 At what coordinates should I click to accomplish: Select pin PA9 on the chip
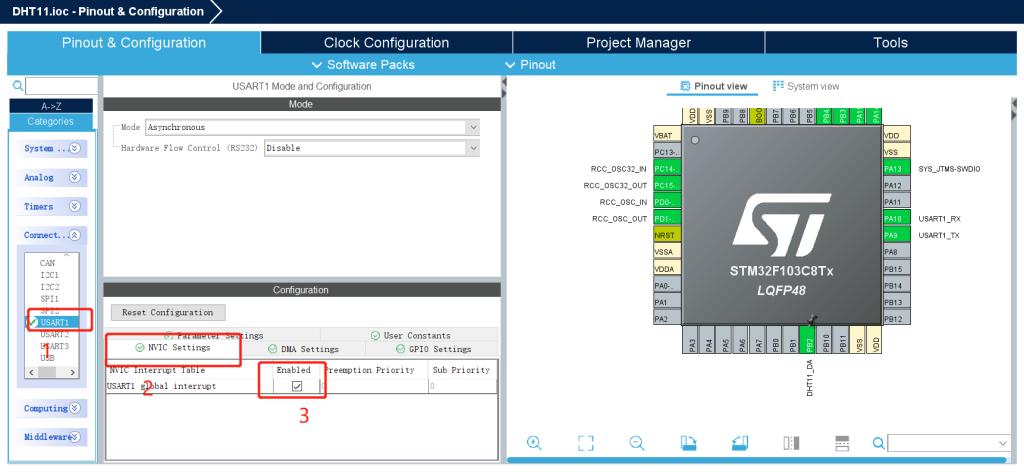895,235
